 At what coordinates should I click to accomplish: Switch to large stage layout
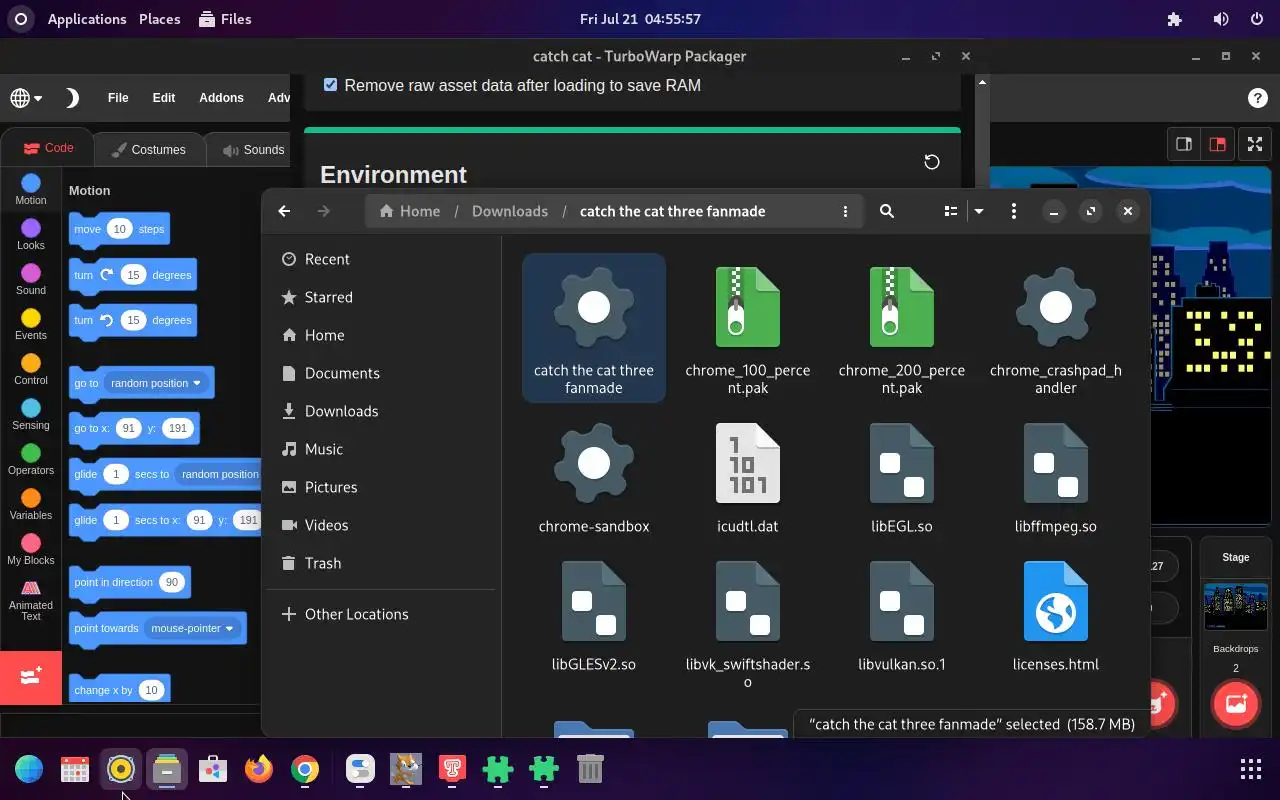1217,144
